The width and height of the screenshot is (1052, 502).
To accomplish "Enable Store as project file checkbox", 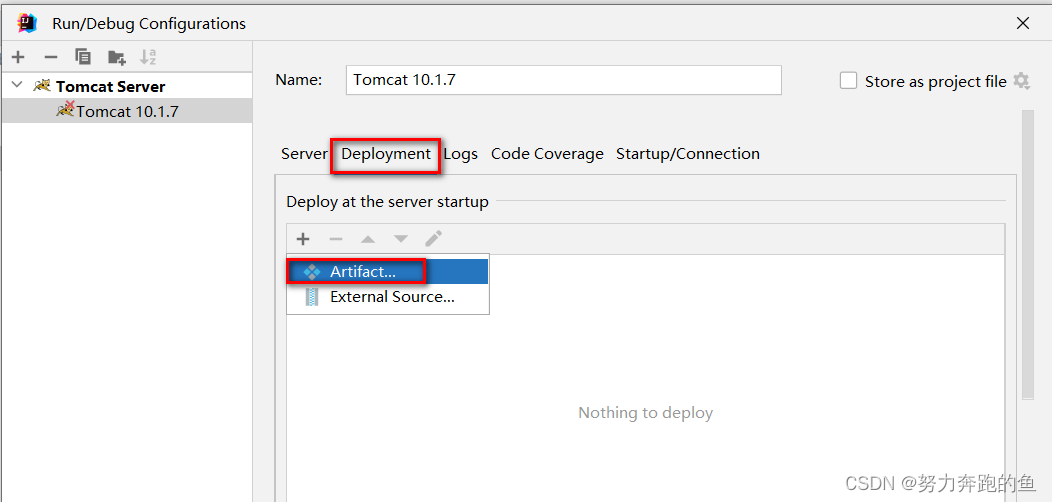I will click(x=849, y=81).
